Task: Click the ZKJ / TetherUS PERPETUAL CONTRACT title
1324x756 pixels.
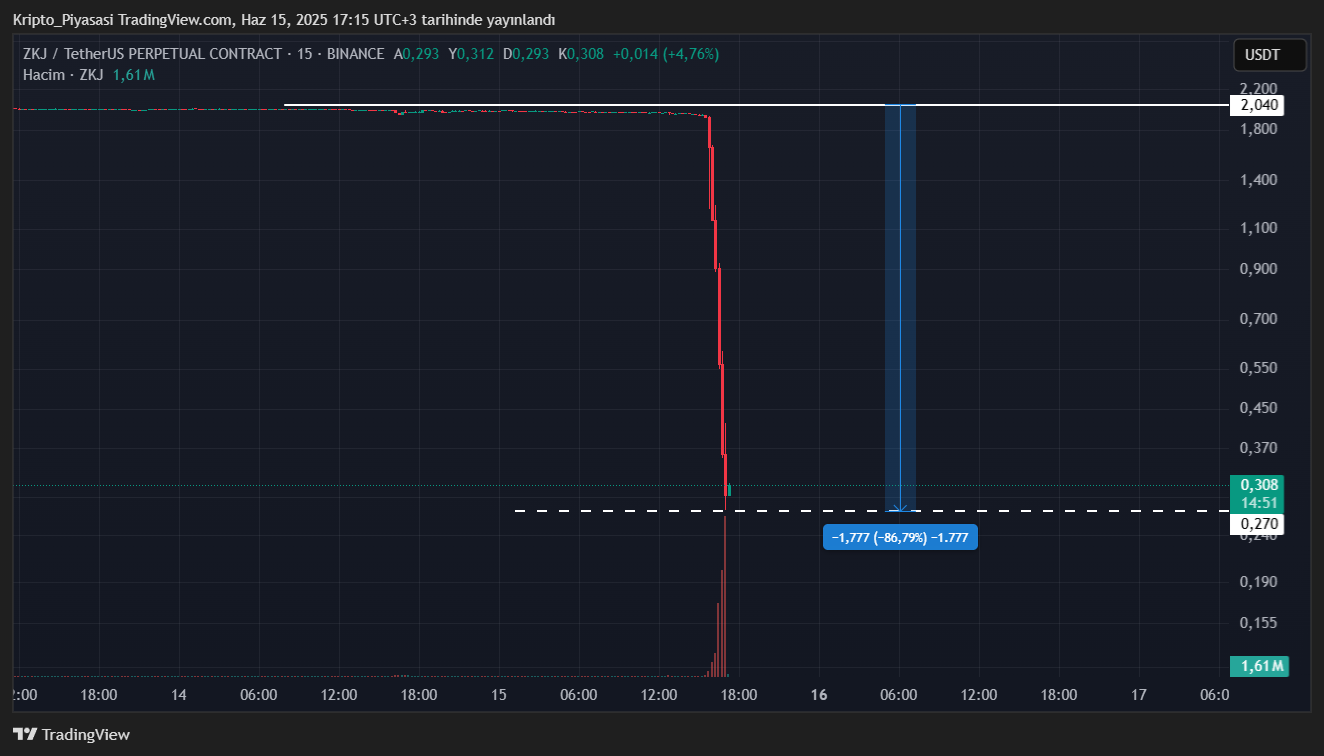Action: tap(152, 54)
